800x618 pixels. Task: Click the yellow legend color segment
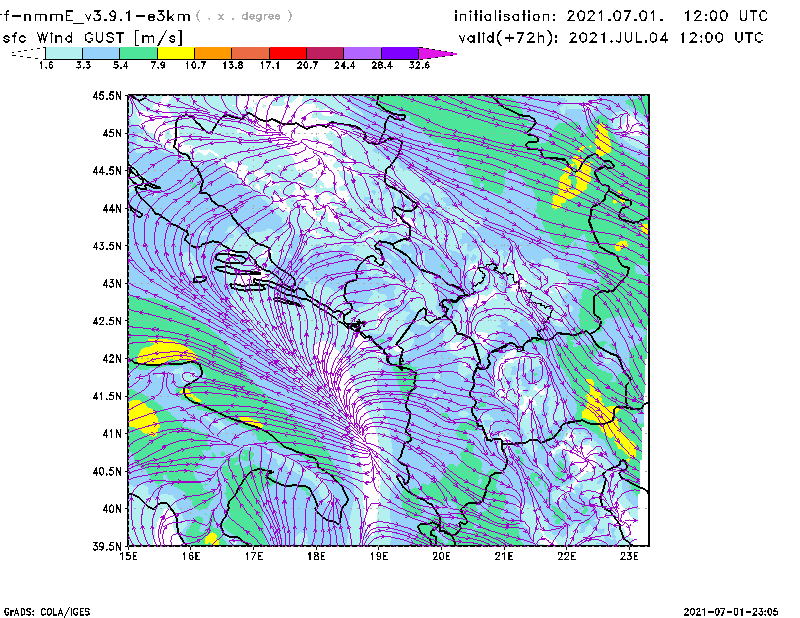[x=175, y=53]
